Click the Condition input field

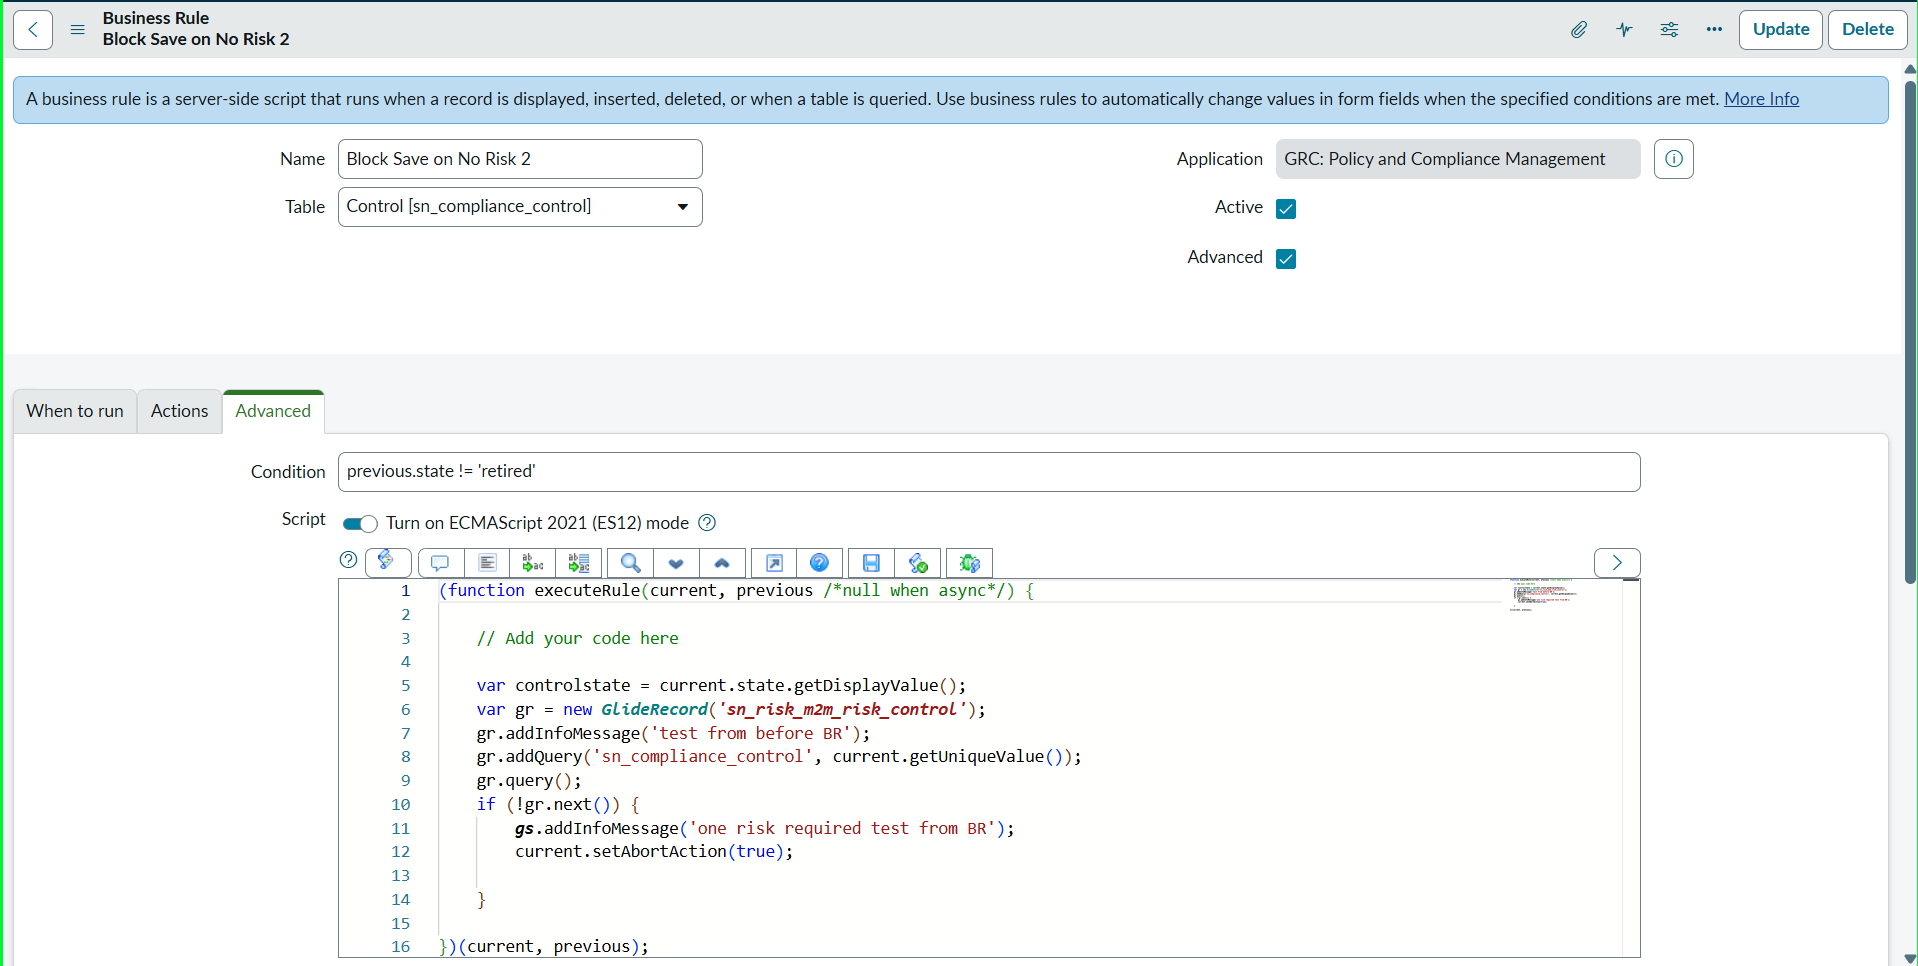point(988,472)
